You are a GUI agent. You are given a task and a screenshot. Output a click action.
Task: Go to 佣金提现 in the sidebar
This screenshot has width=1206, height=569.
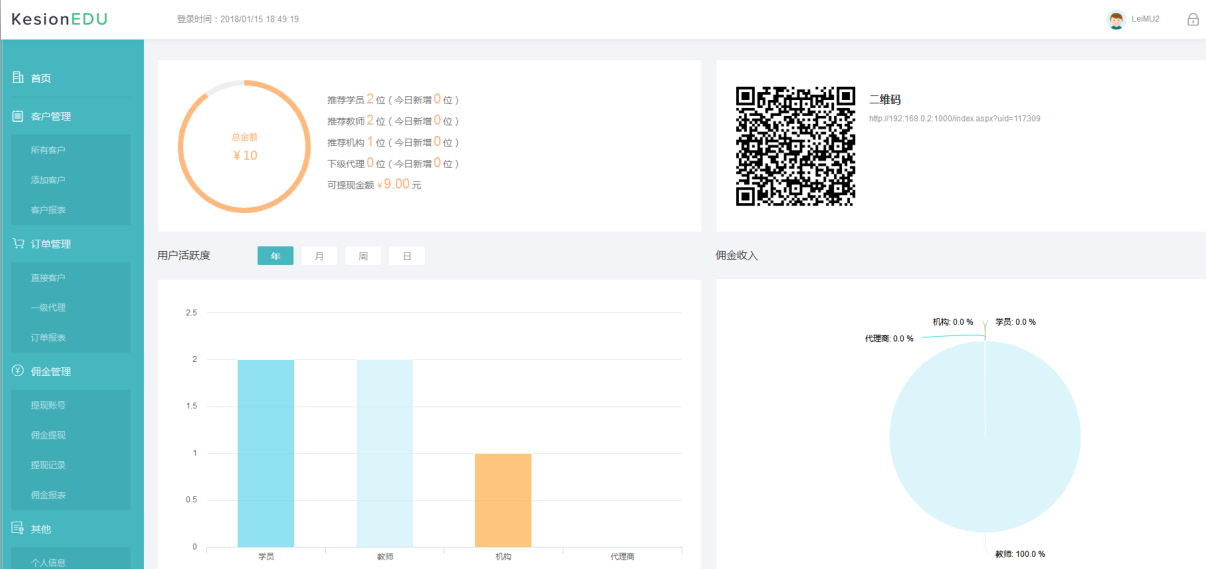tap(49, 436)
